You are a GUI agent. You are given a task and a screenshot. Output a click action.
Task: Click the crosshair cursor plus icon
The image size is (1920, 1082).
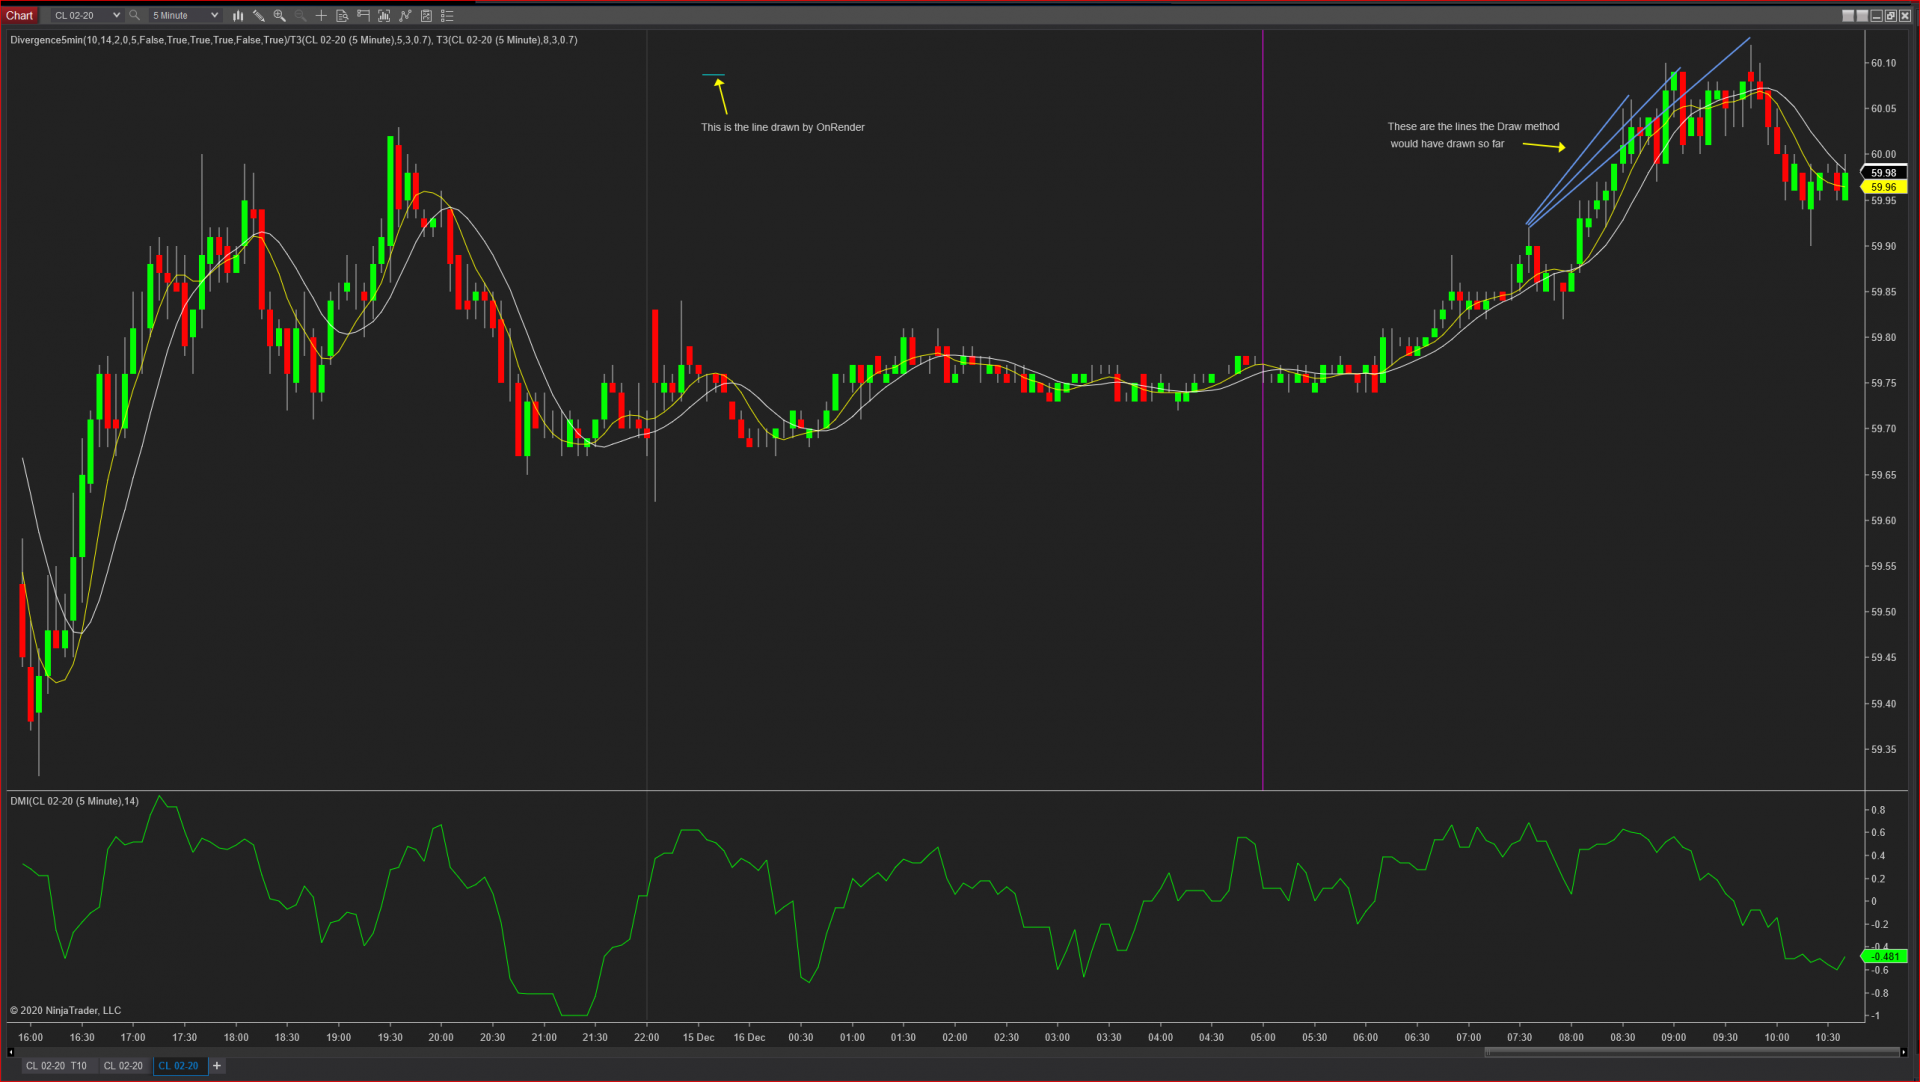[x=321, y=15]
